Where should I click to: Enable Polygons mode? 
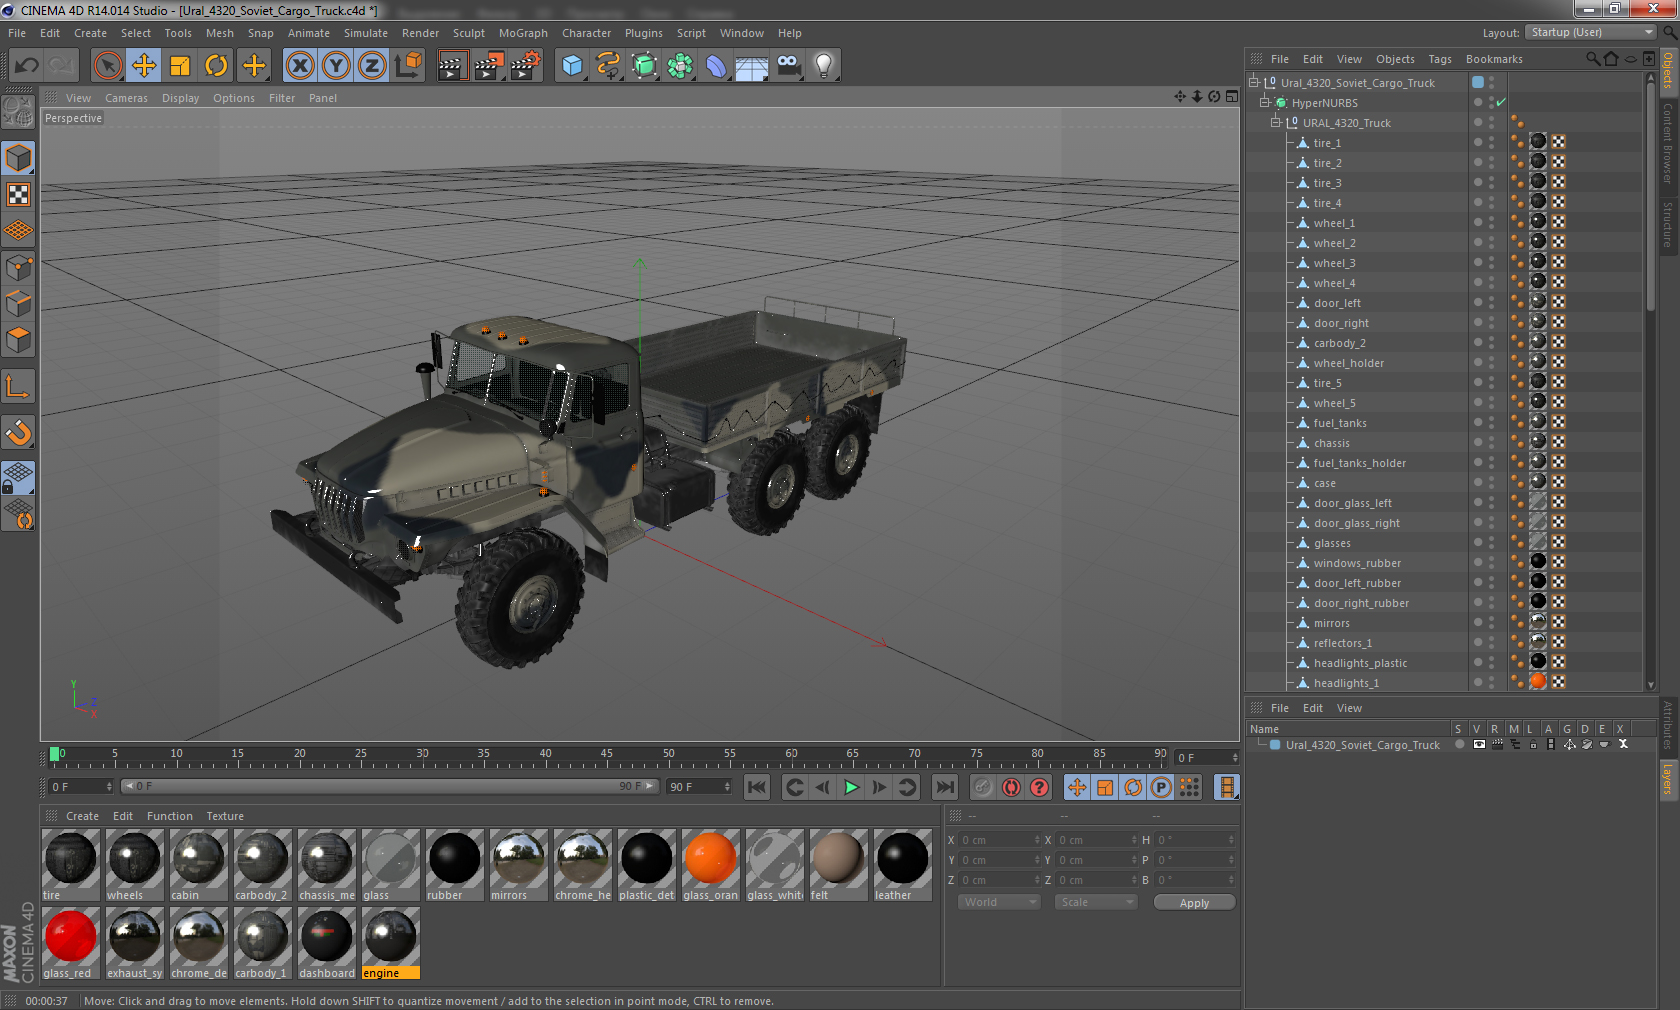pos(18,340)
